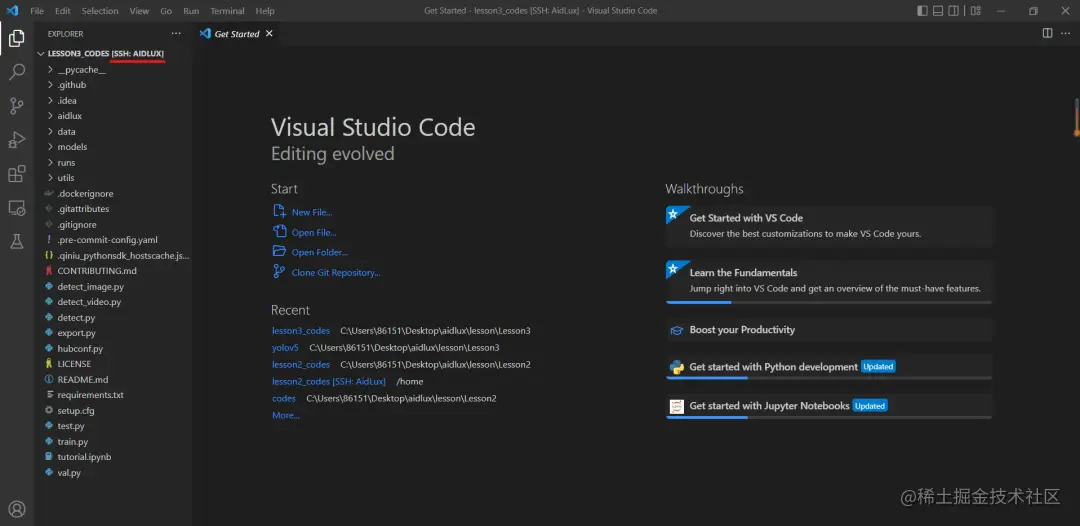Open the LICENSE file

(x=114, y=364)
